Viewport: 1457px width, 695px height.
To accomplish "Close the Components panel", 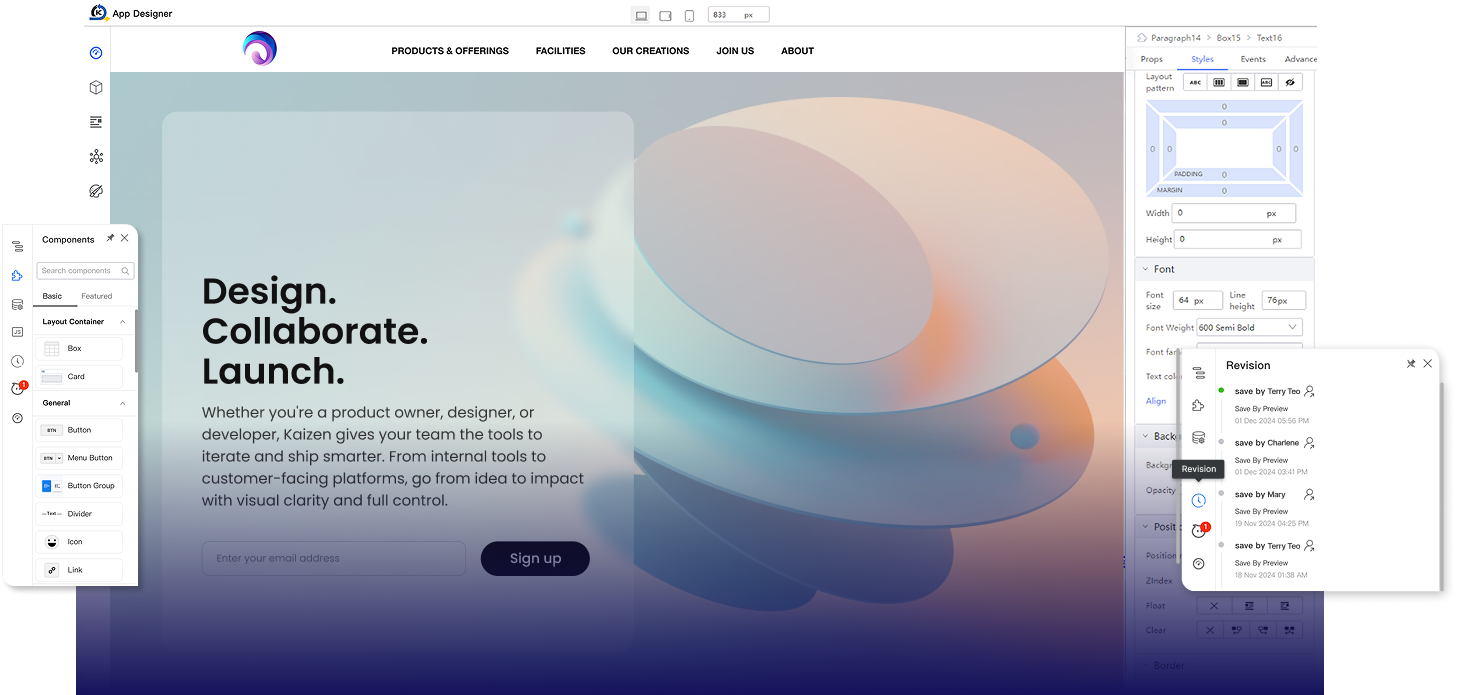I will pos(125,238).
